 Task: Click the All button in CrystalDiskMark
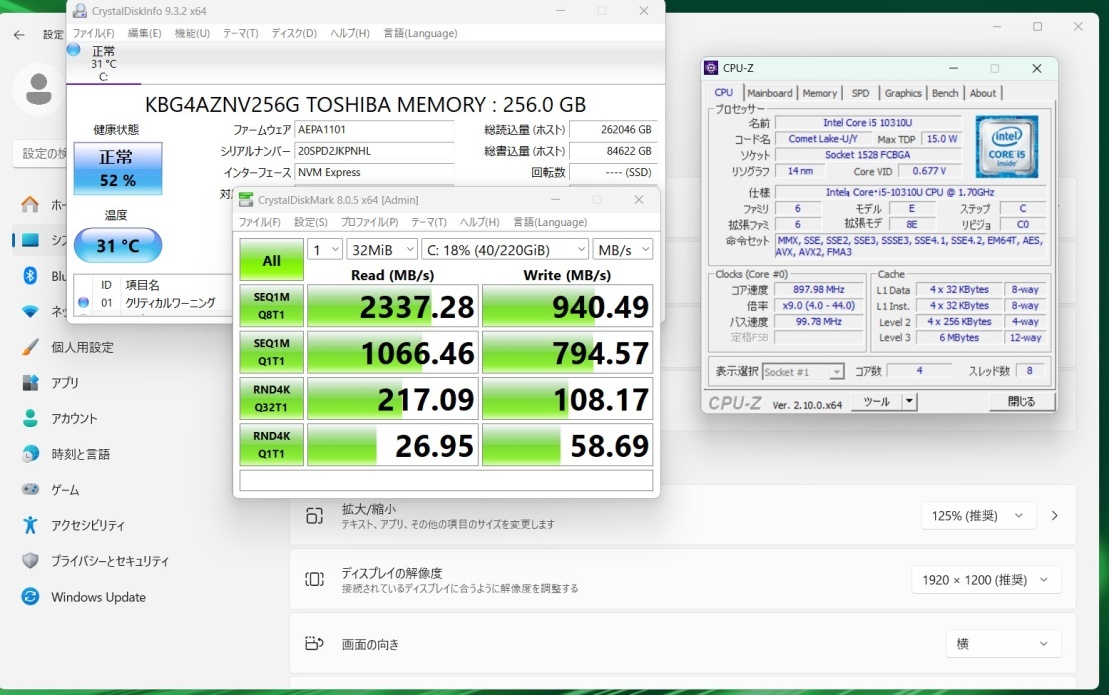(x=271, y=260)
